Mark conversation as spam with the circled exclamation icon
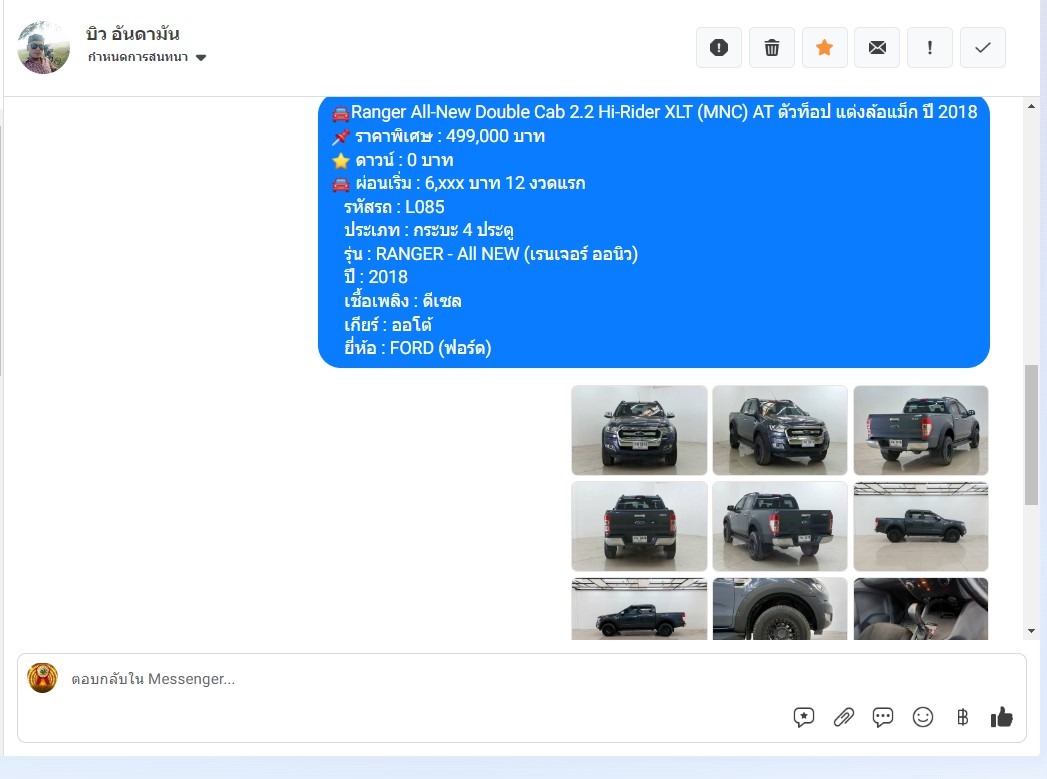1047x779 pixels. (x=718, y=47)
